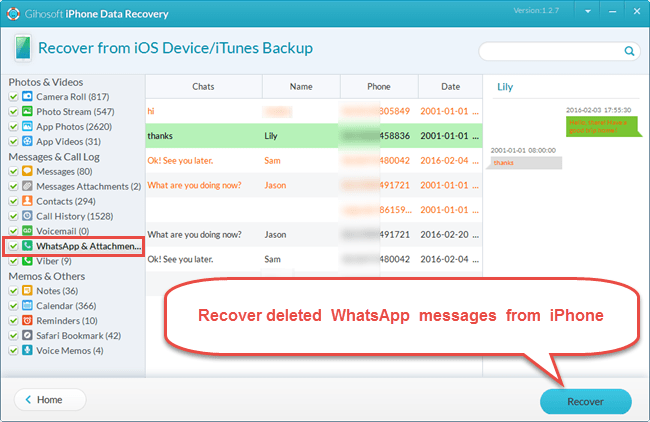
Task: Click the Lily contact name in preview
Action: [x=505, y=87]
